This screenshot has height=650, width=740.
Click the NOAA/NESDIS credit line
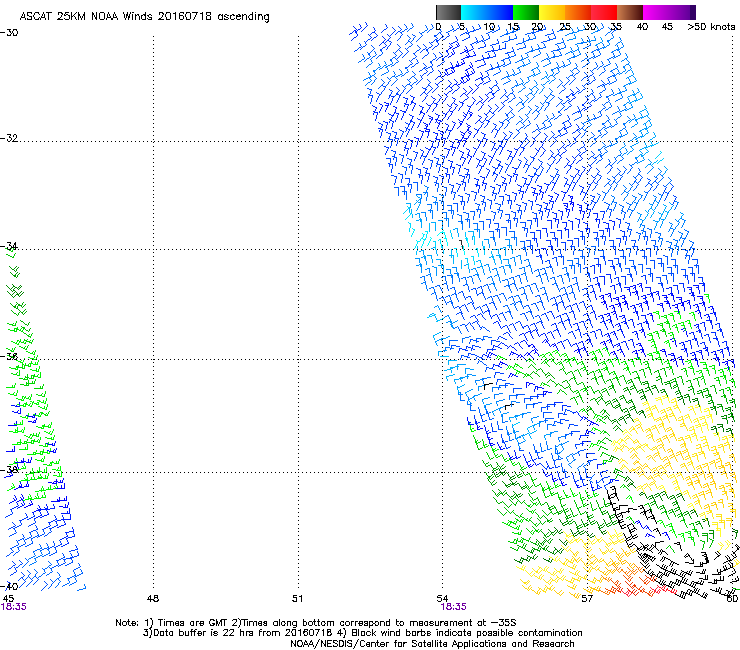432,644
